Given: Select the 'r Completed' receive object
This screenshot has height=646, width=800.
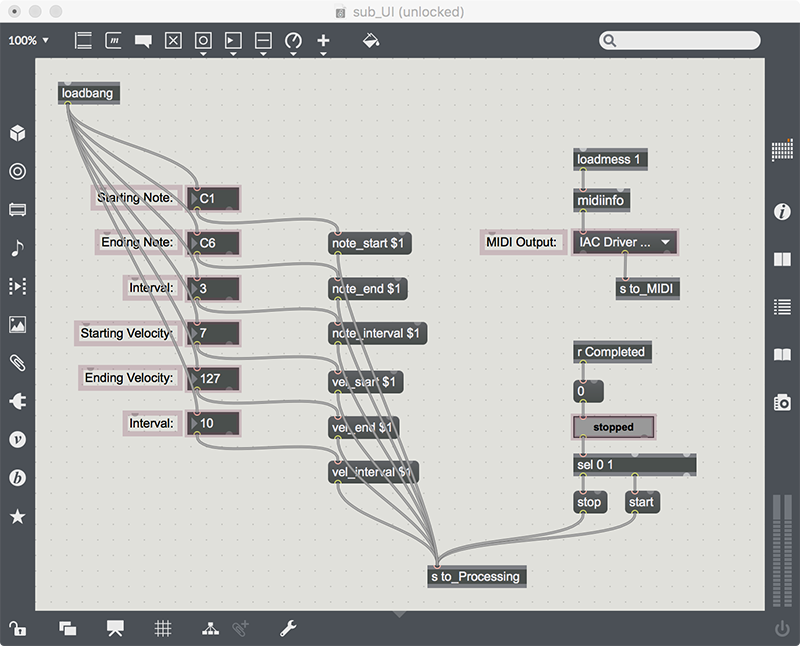Looking at the screenshot, I should tap(612, 352).
